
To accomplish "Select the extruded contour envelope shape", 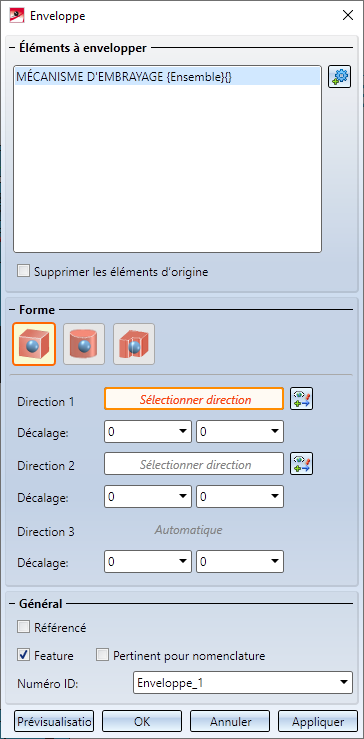I will [134, 344].
